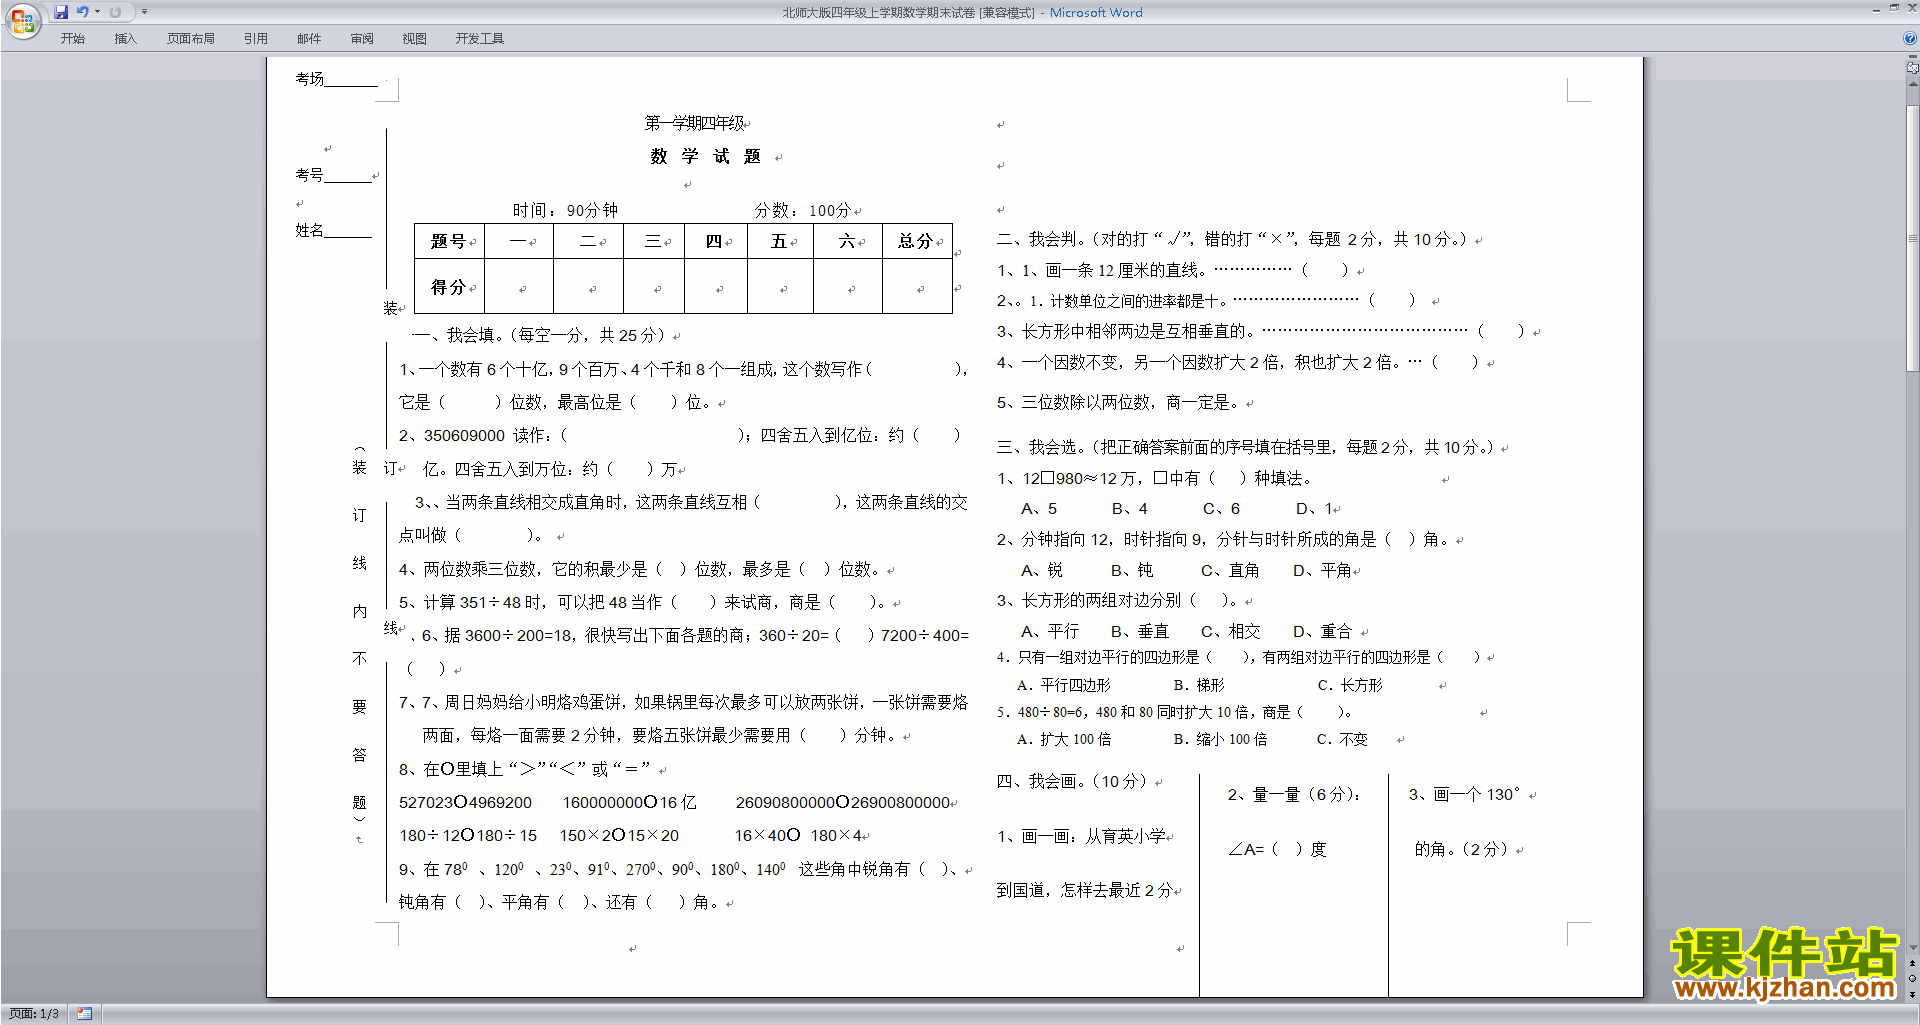
Task: Open the 邮件 ribbon tab
Action: 309,39
